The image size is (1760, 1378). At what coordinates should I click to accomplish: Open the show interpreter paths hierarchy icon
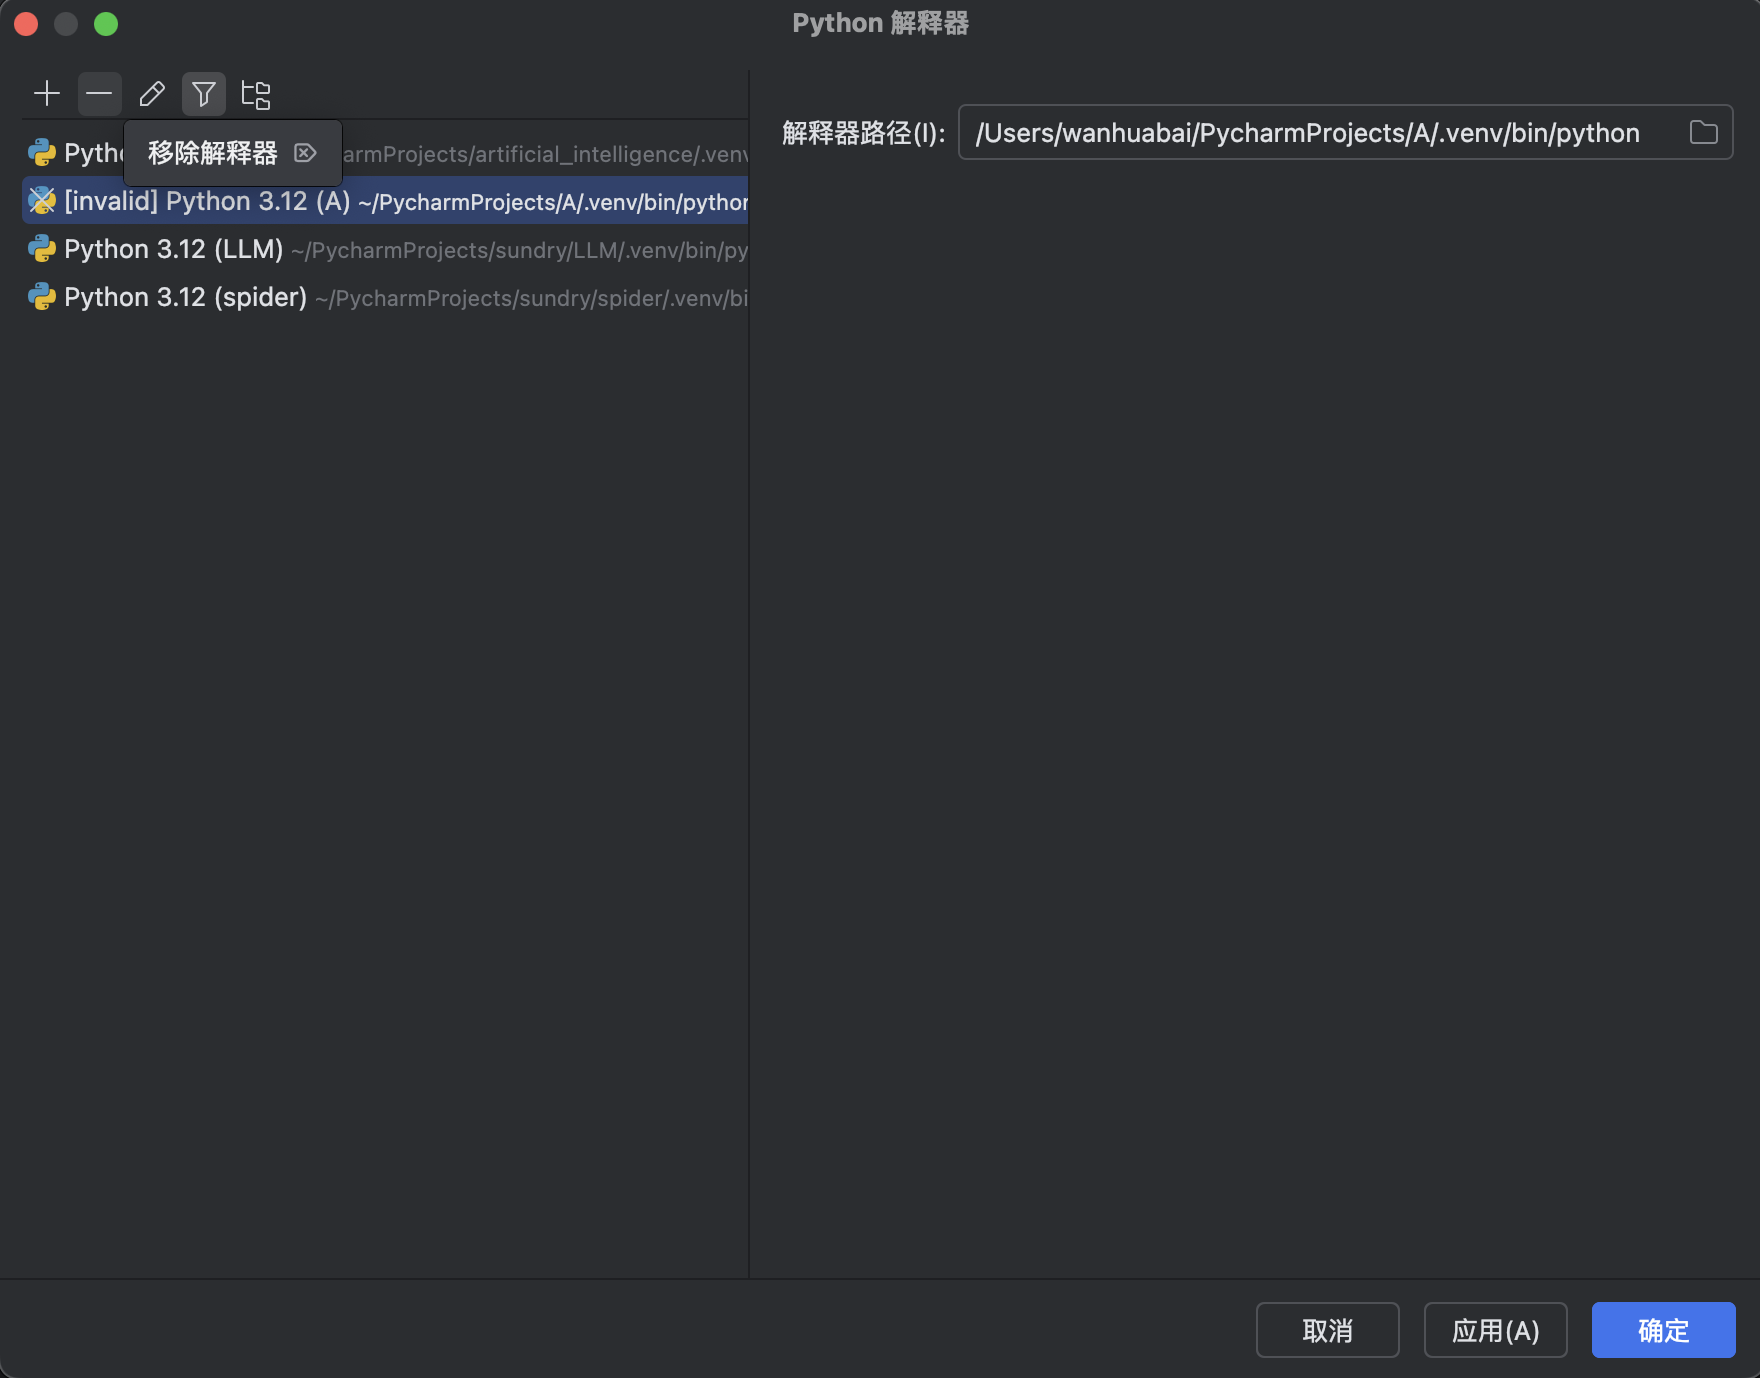pyautogui.click(x=256, y=93)
